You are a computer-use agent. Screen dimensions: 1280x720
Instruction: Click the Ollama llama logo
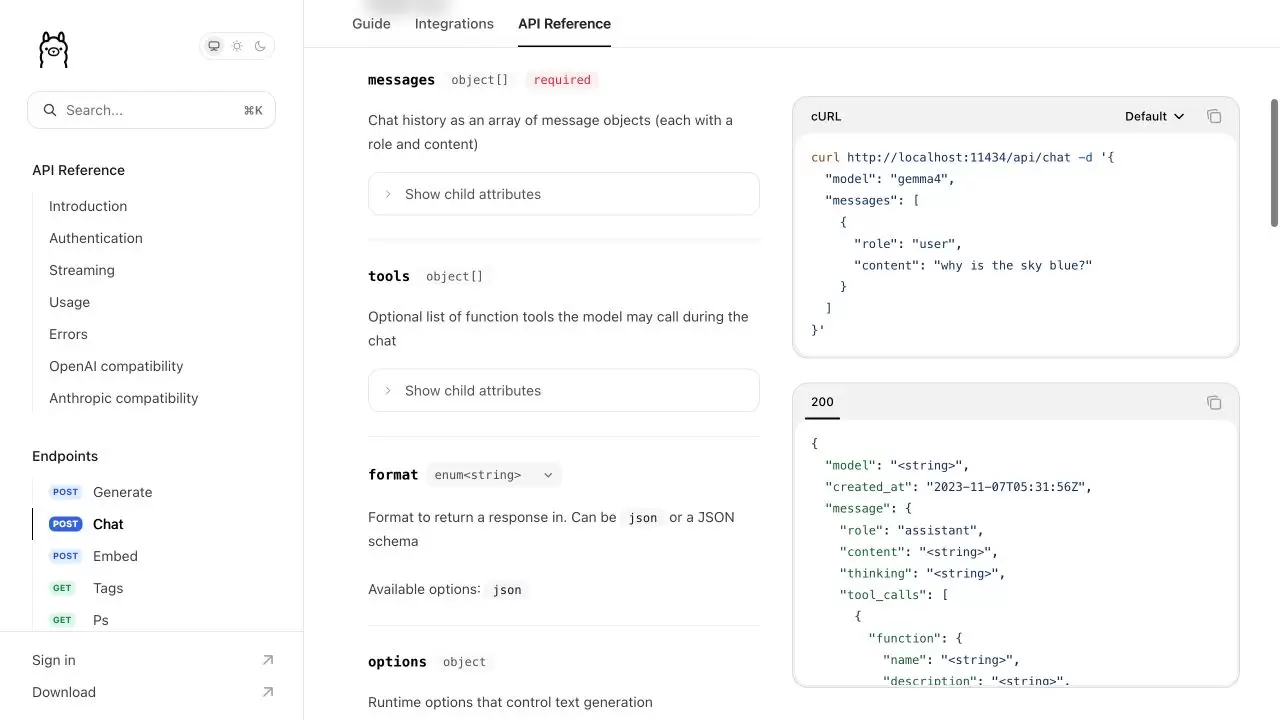click(53, 49)
